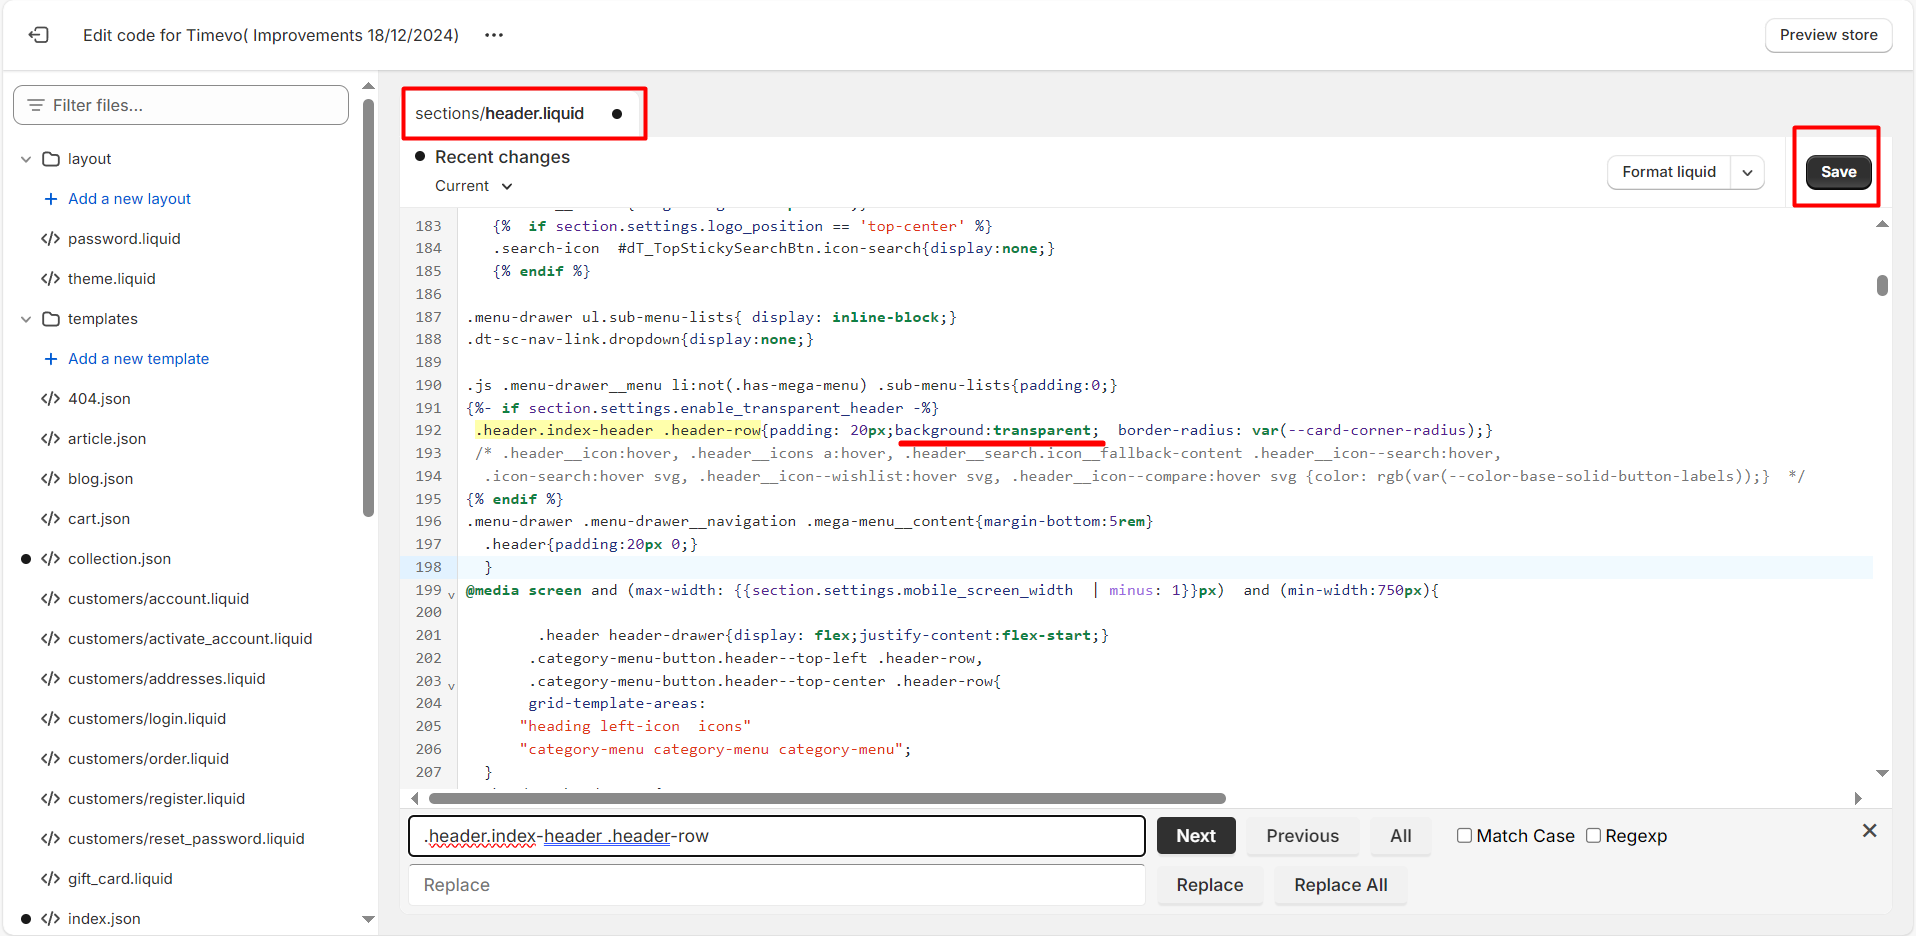Click the search input field

click(x=776, y=836)
